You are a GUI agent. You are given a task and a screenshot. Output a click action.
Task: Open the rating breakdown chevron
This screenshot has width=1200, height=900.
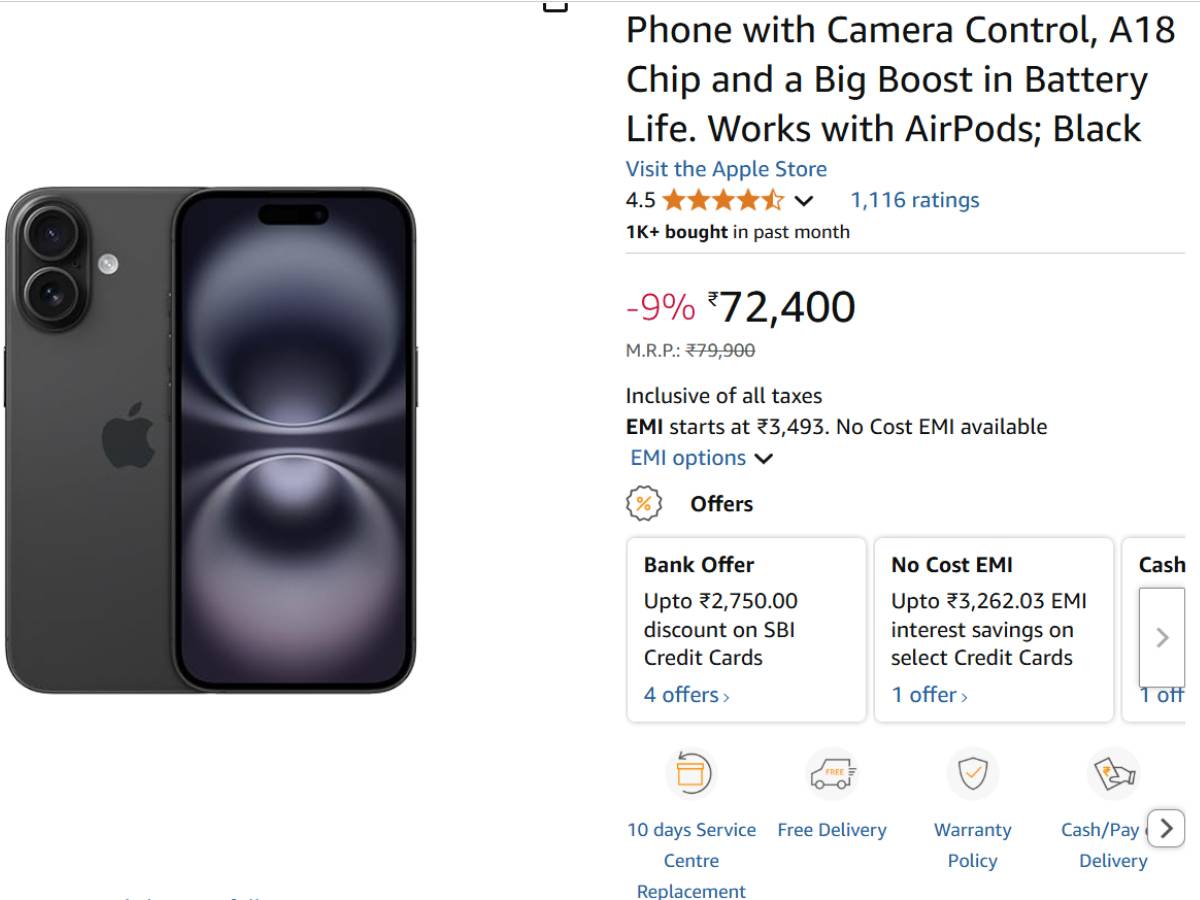(804, 201)
